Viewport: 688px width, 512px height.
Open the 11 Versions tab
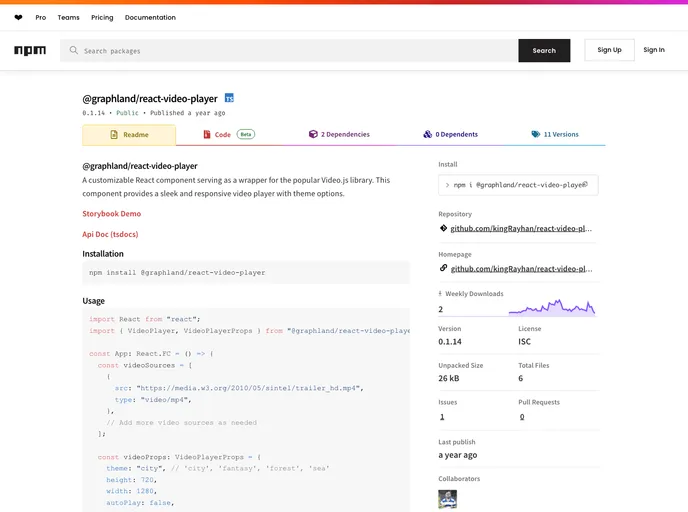tap(555, 134)
